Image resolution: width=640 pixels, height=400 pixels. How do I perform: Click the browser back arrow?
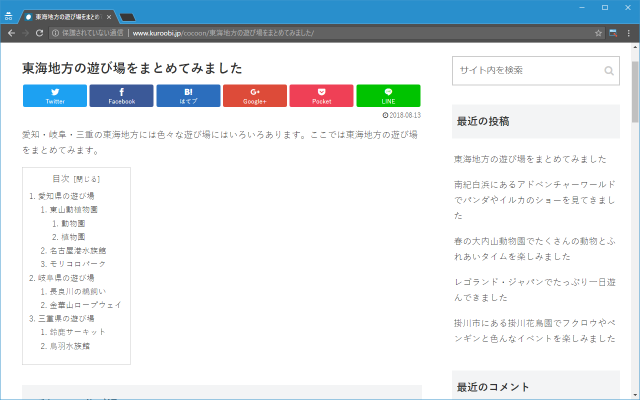[x=10, y=33]
